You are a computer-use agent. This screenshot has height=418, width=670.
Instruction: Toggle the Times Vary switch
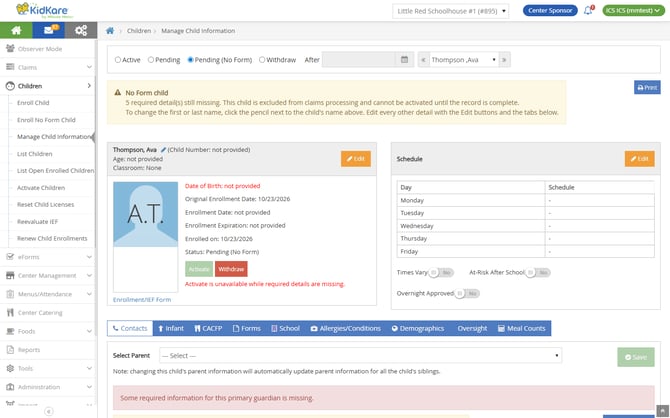point(441,272)
